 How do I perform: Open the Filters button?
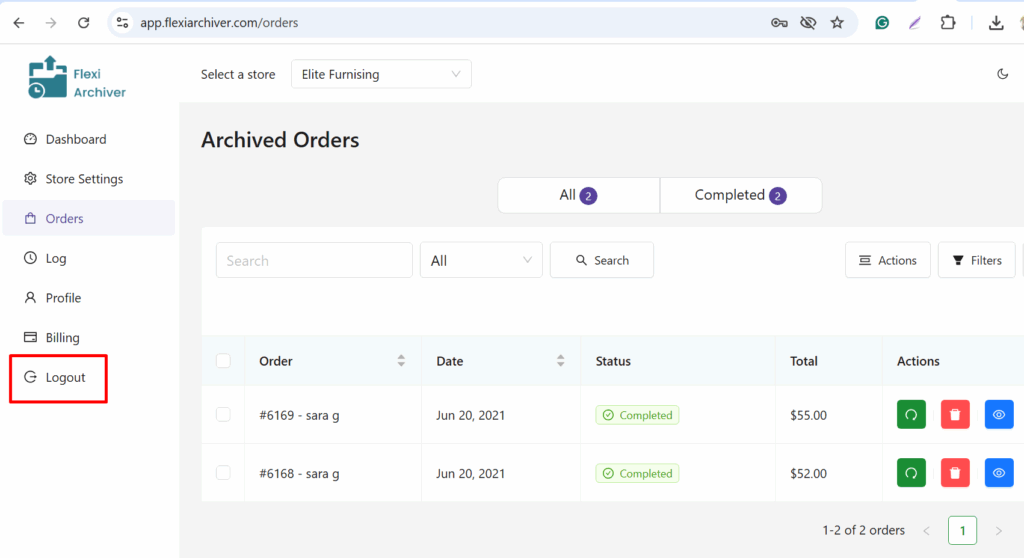coord(976,260)
